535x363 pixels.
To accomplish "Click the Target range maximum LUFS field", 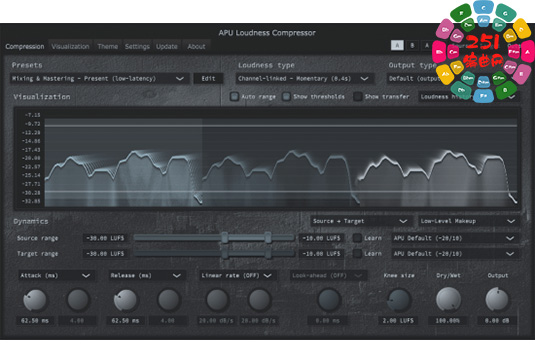I will tap(321, 253).
